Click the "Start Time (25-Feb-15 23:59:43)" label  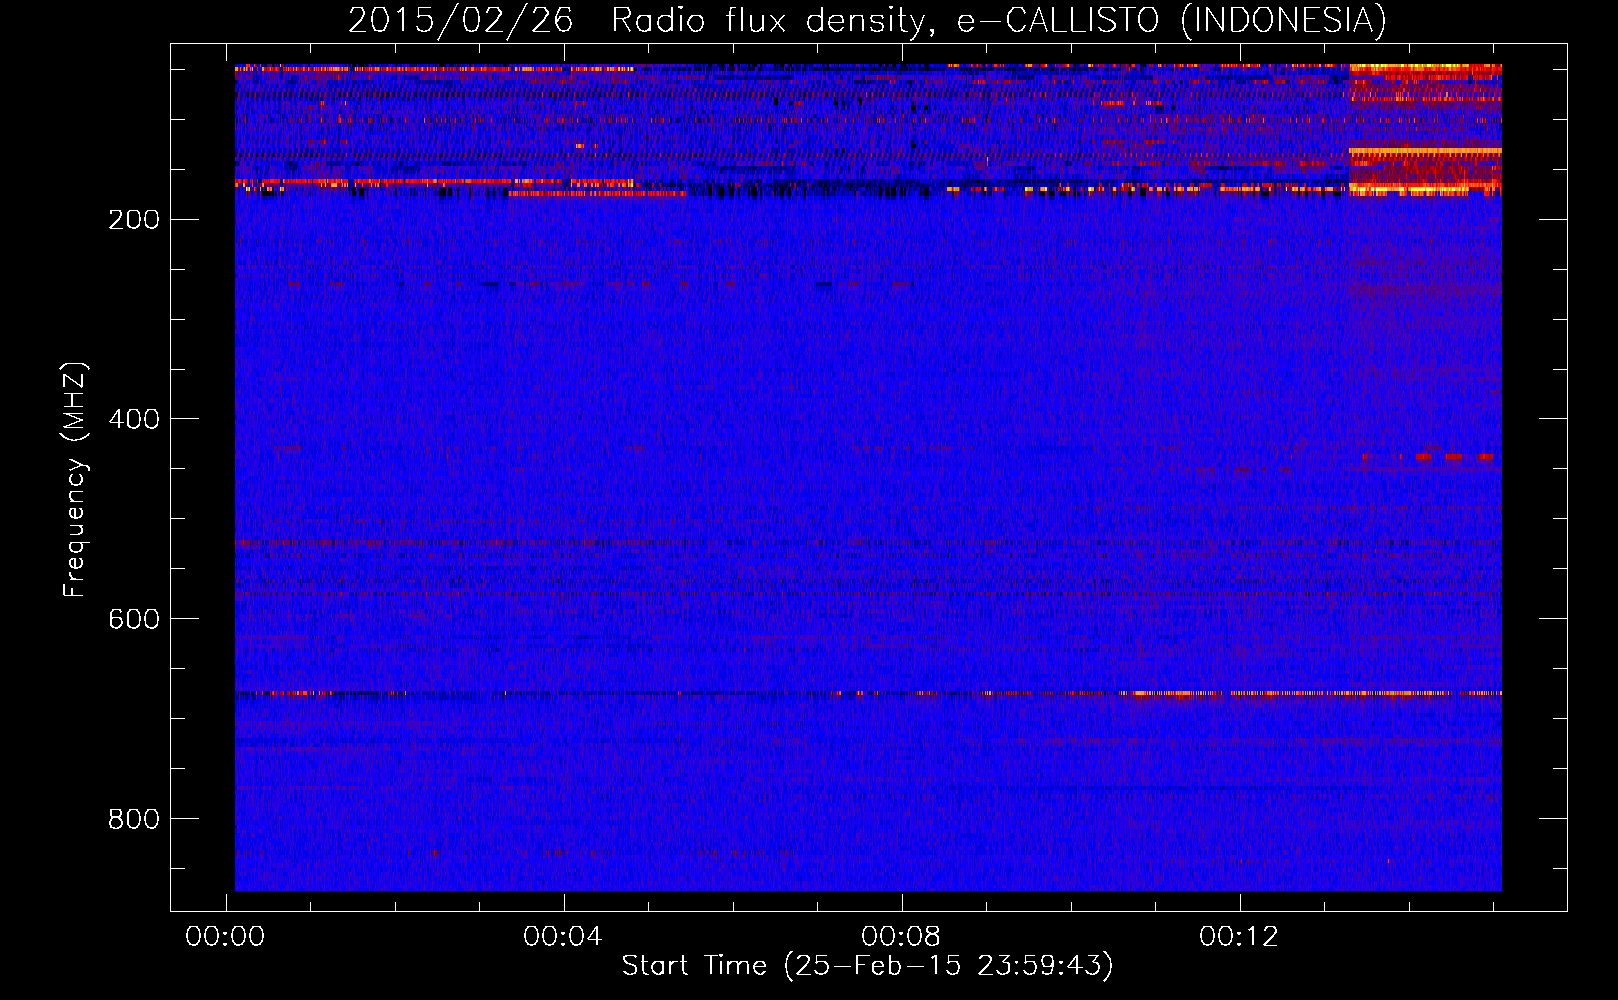click(x=867, y=966)
